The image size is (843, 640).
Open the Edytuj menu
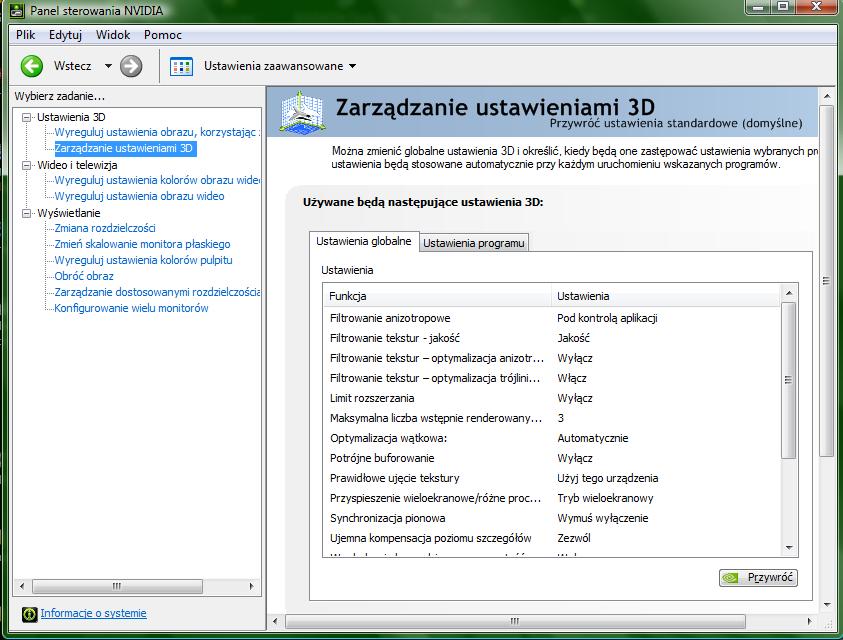coord(65,35)
